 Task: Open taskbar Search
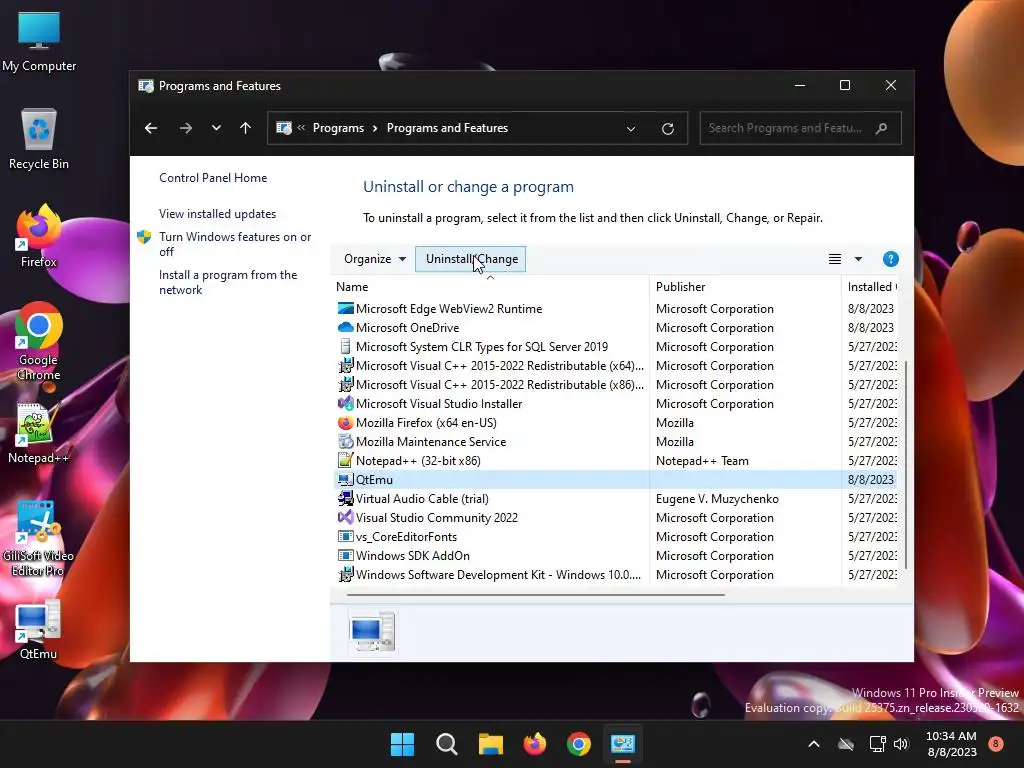click(x=447, y=744)
